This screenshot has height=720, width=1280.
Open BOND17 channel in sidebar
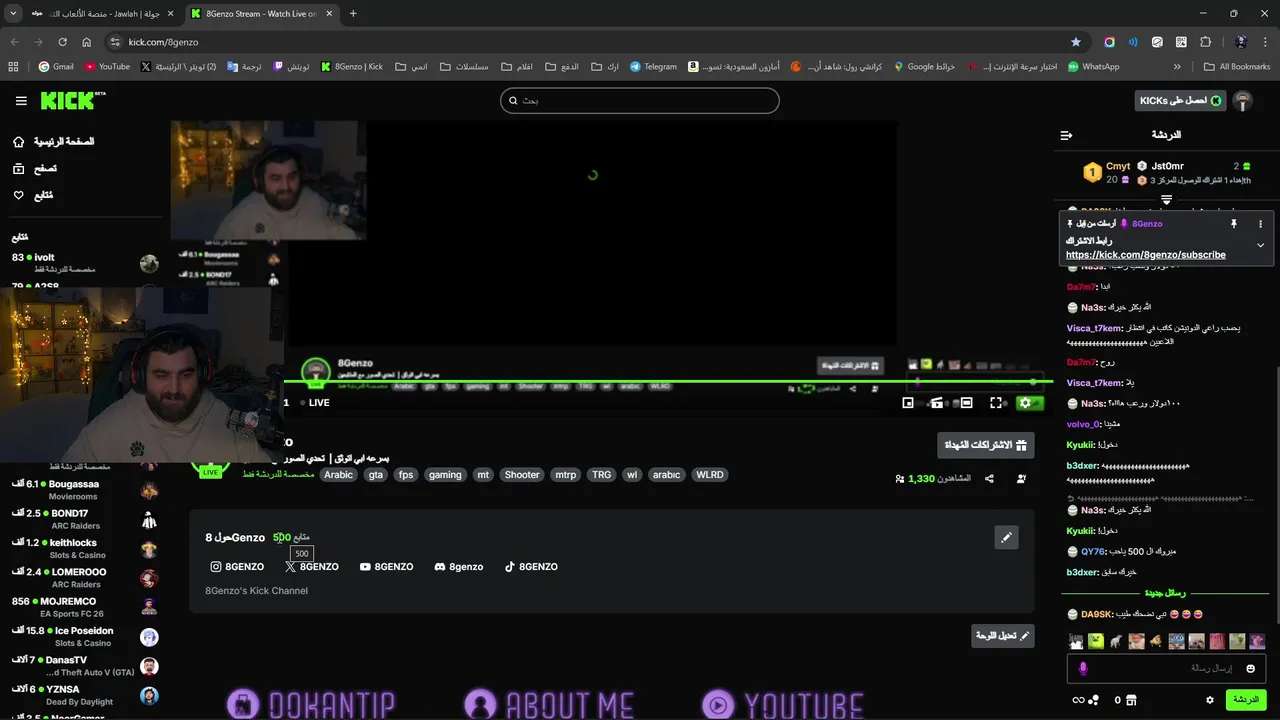[85, 519]
